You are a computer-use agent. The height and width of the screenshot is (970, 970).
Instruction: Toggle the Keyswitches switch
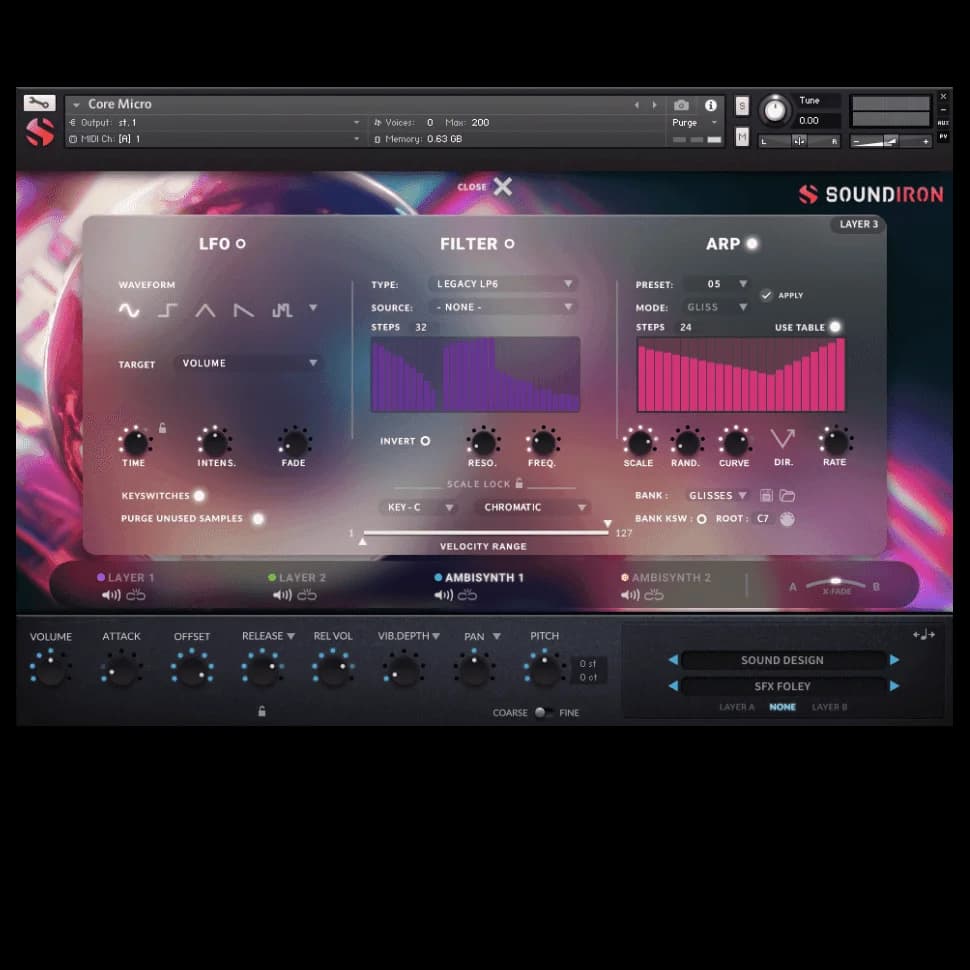tap(199, 496)
